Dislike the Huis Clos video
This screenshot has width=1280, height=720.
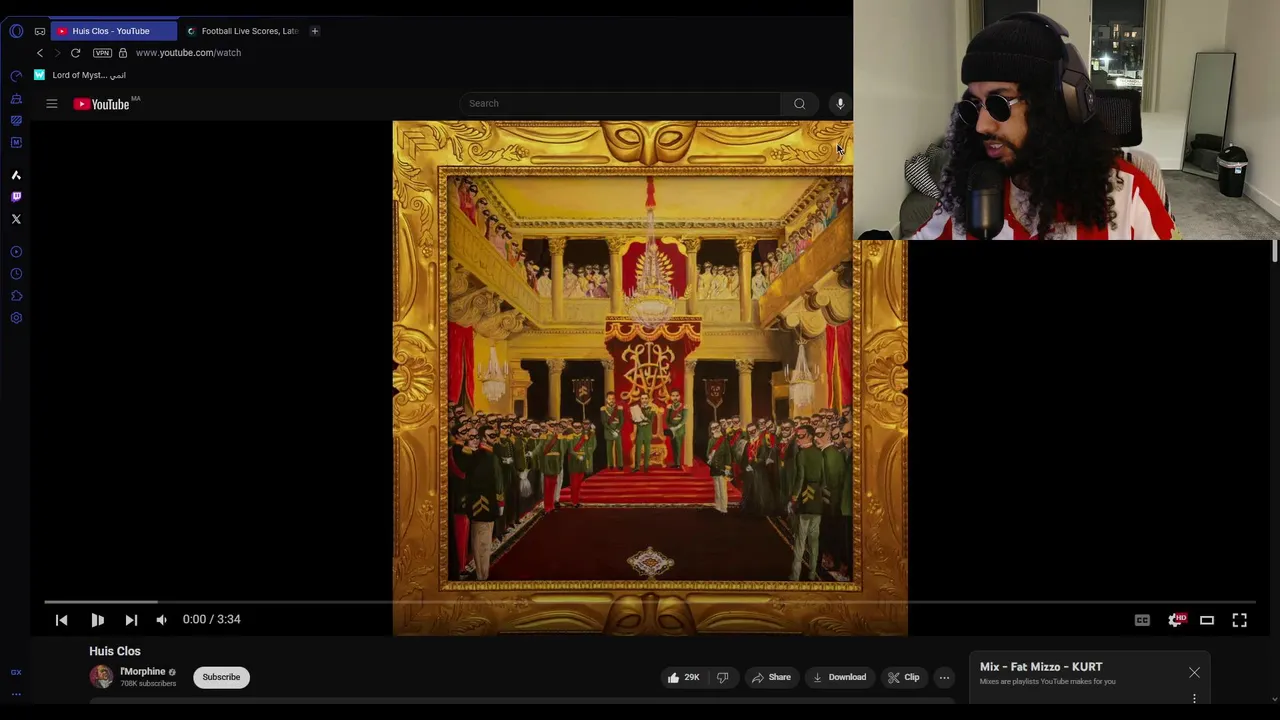coord(722,677)
